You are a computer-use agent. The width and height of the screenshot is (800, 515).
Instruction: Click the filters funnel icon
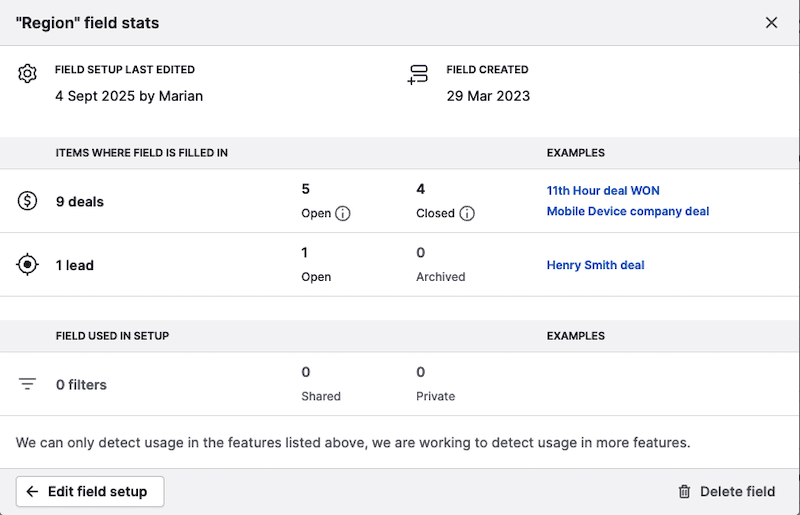[28, 384]
